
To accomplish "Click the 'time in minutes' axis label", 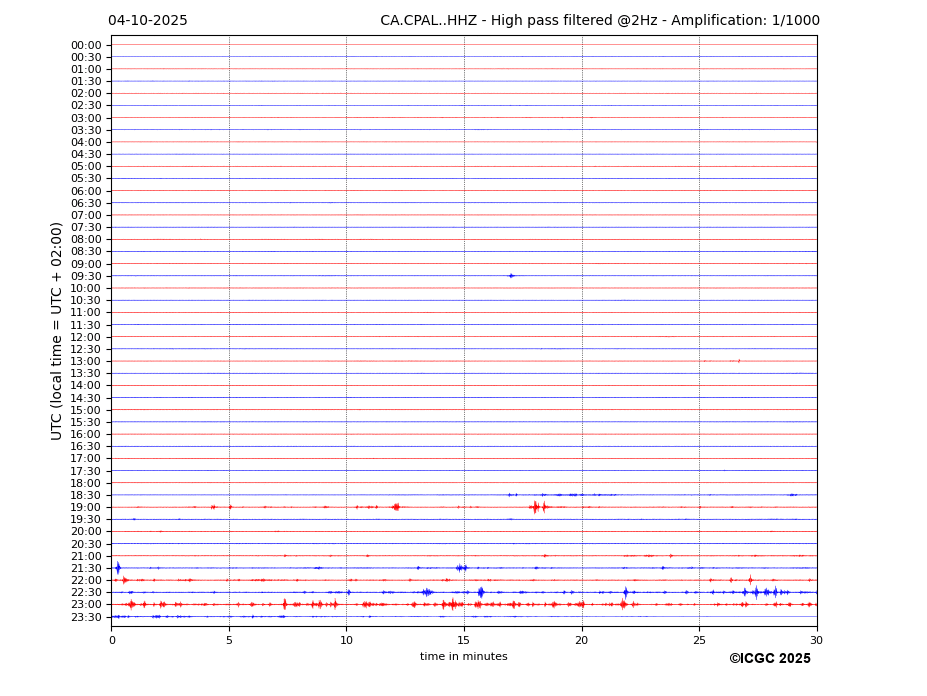I will tap(463, 657).
